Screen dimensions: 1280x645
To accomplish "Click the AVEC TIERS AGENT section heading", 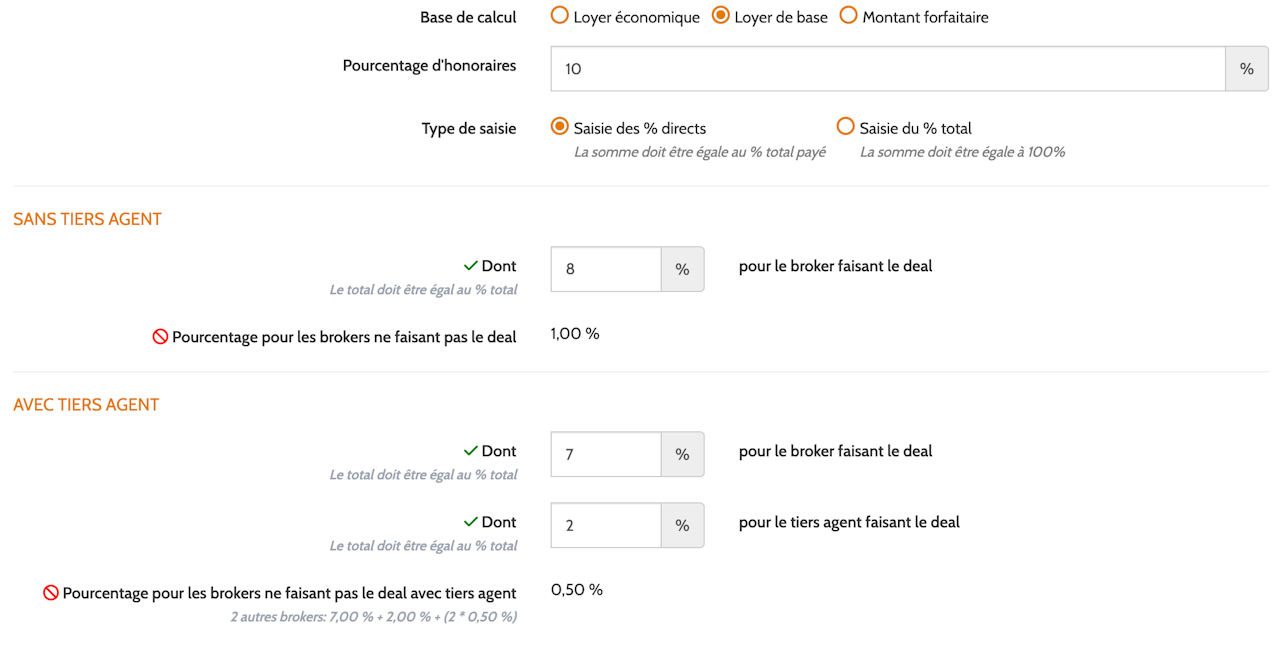I will coord(86,405).
